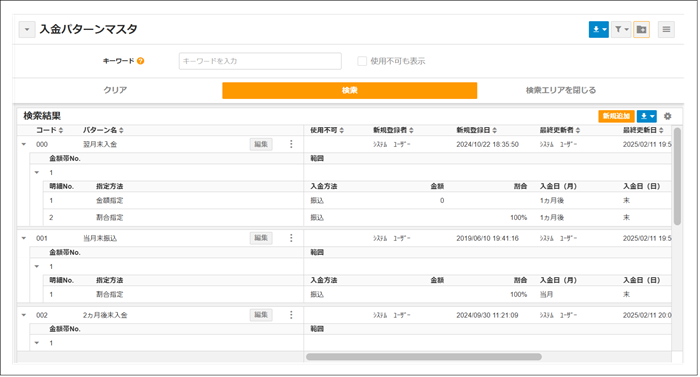The image size is (700, 377).
Task: Click 当月 value in row 001 details
Action: (x=546, y=294)
